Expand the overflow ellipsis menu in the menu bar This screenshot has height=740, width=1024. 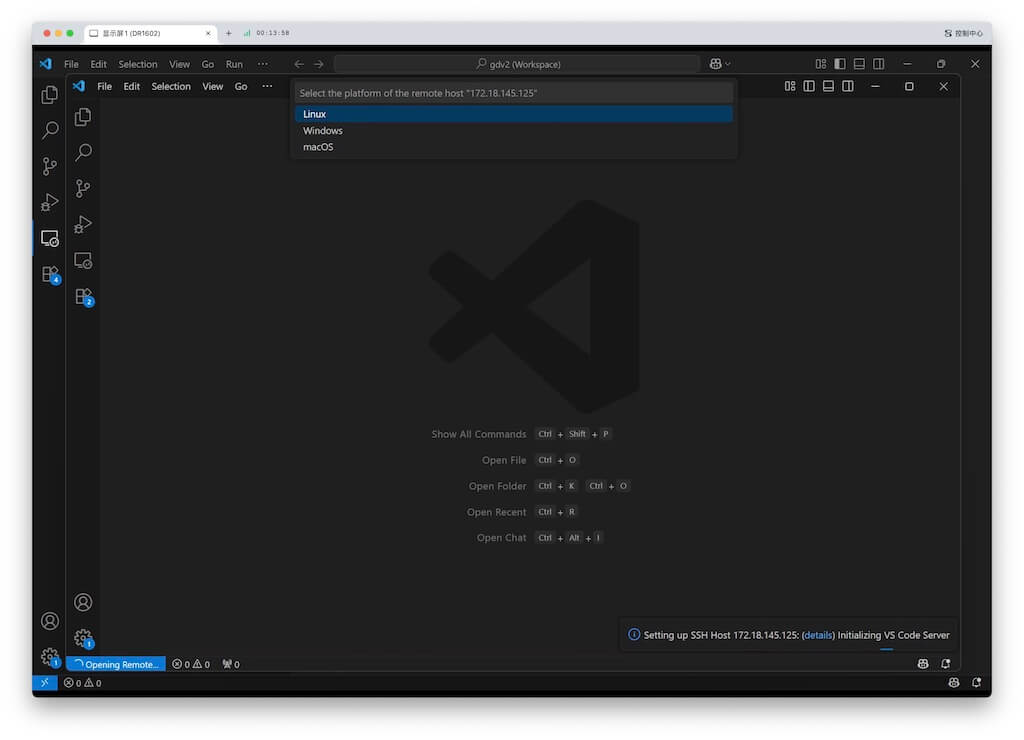click(267, 86)
